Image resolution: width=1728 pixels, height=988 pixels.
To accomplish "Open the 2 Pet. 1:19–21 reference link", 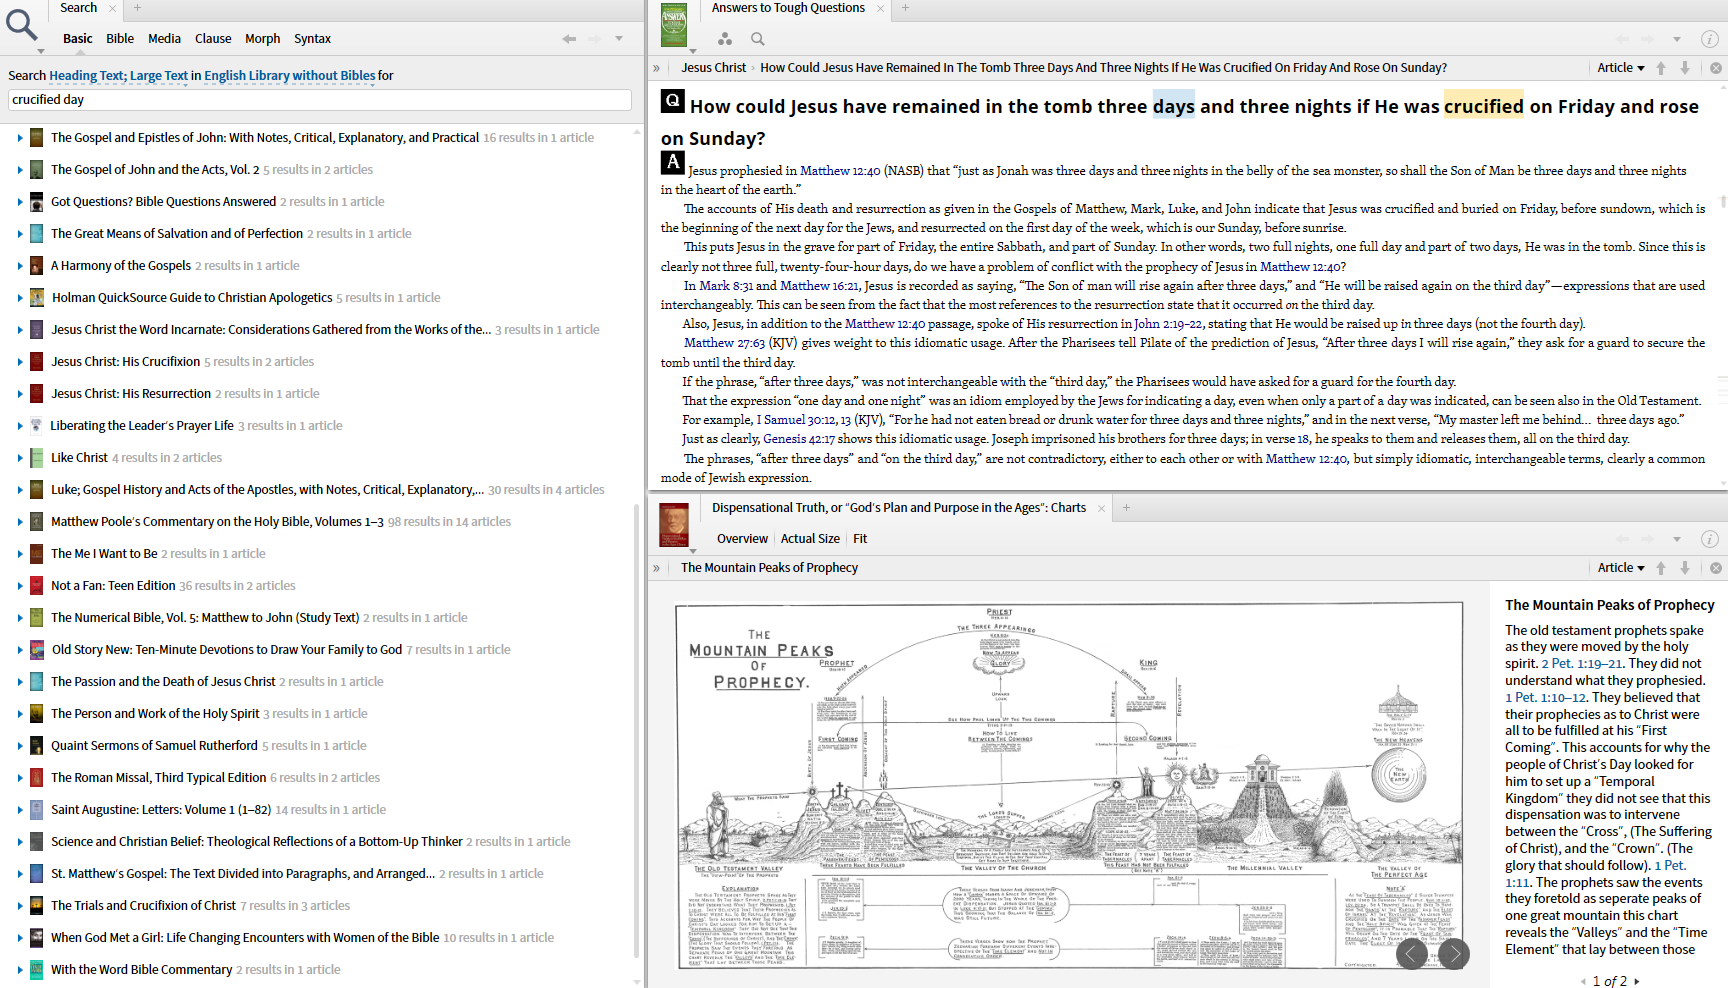I will pos(1583,664).
